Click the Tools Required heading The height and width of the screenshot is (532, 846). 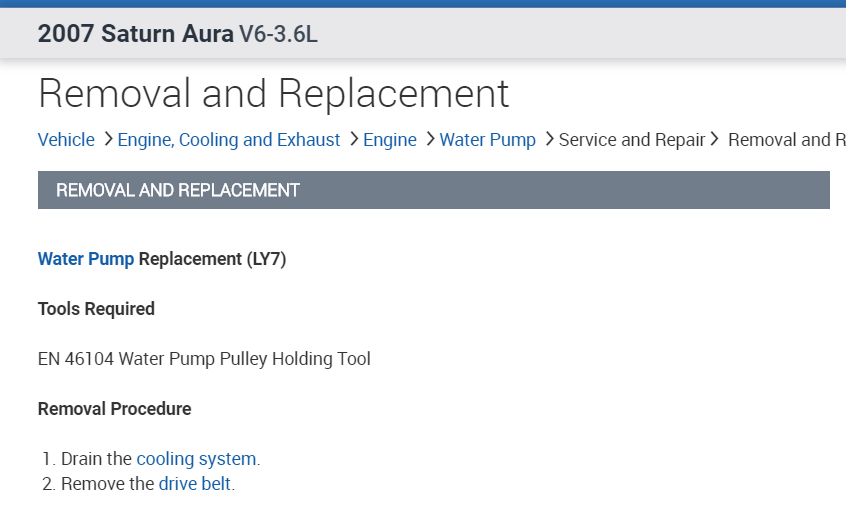[96, 309]
